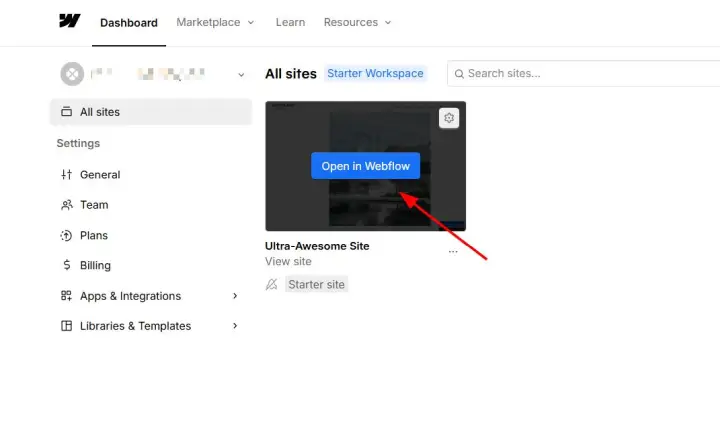Open the Resources dropdown menu
The height and width of the screenshot is (426, 720).
coord(357,22)
